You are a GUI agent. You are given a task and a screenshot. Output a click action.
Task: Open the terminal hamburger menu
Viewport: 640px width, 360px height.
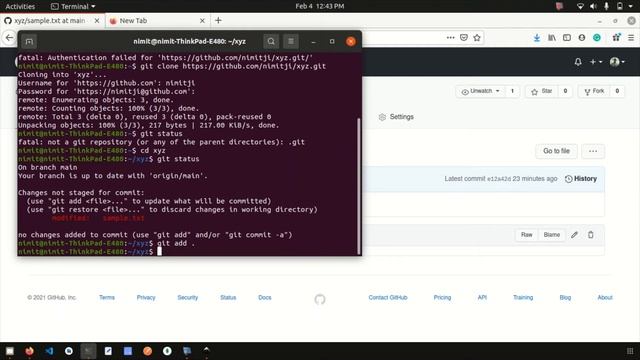[291, 41]
